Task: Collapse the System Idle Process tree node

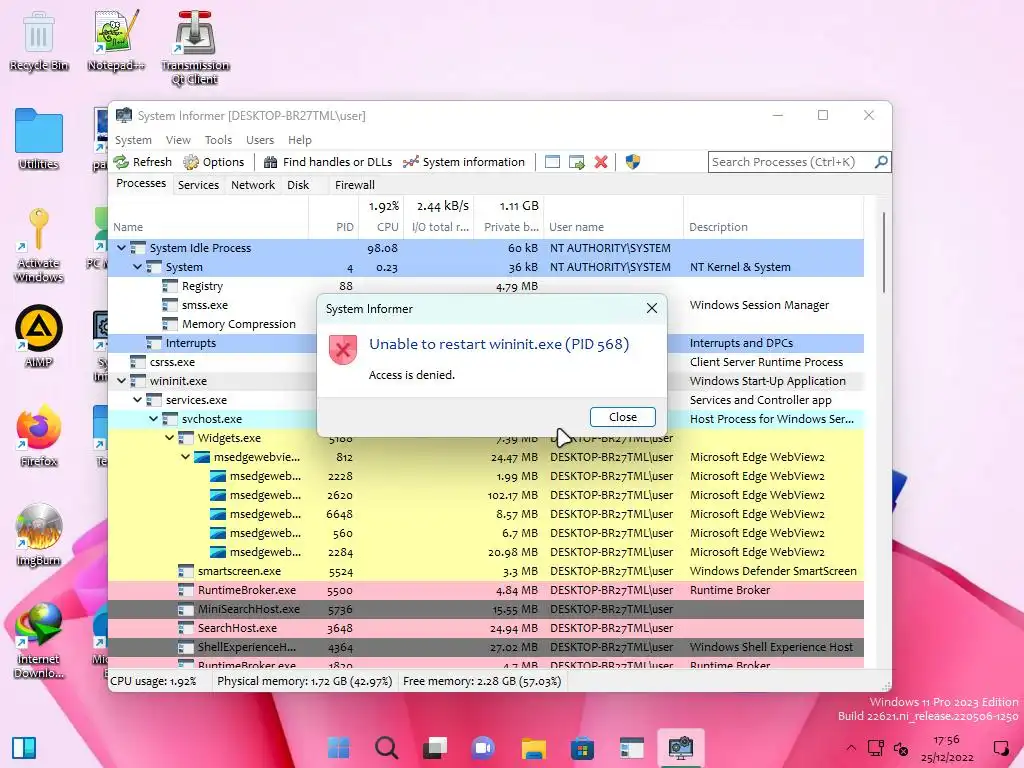Action: point(121,248)
